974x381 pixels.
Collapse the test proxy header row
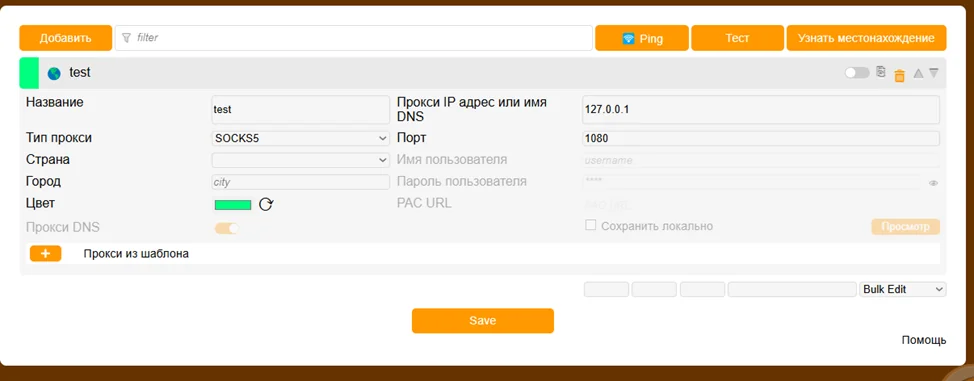(483, 73)
